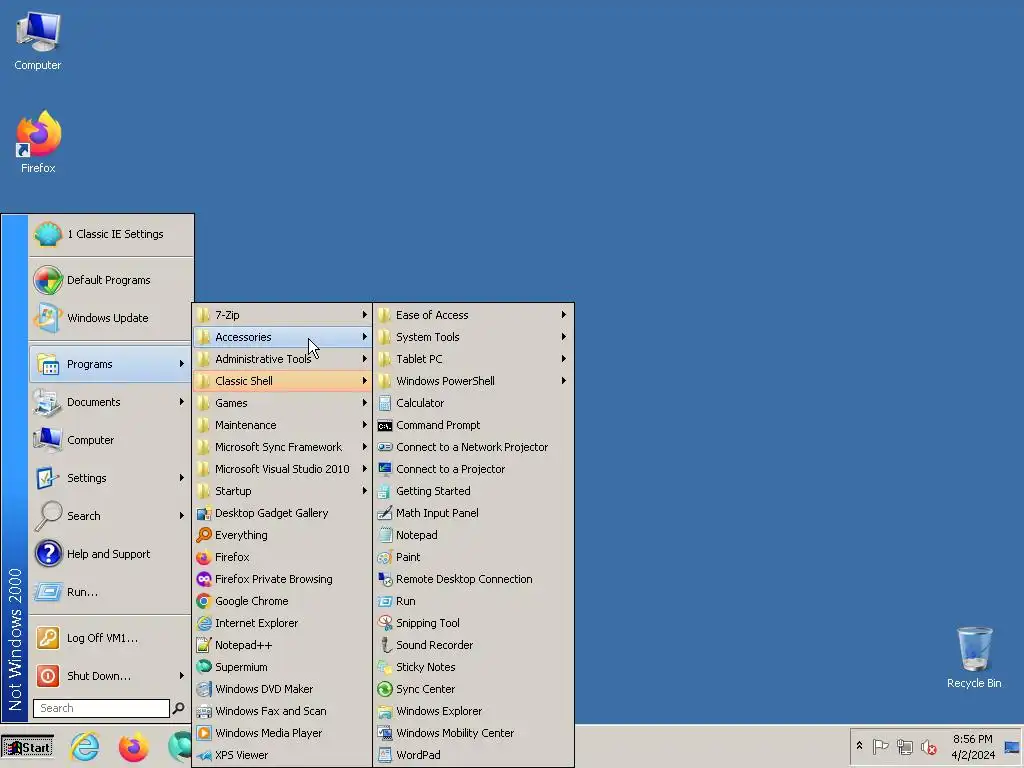Screen dimensions: 1024x768
Task: Expand the Maintenance folder
Action: (x=282, y=425)
